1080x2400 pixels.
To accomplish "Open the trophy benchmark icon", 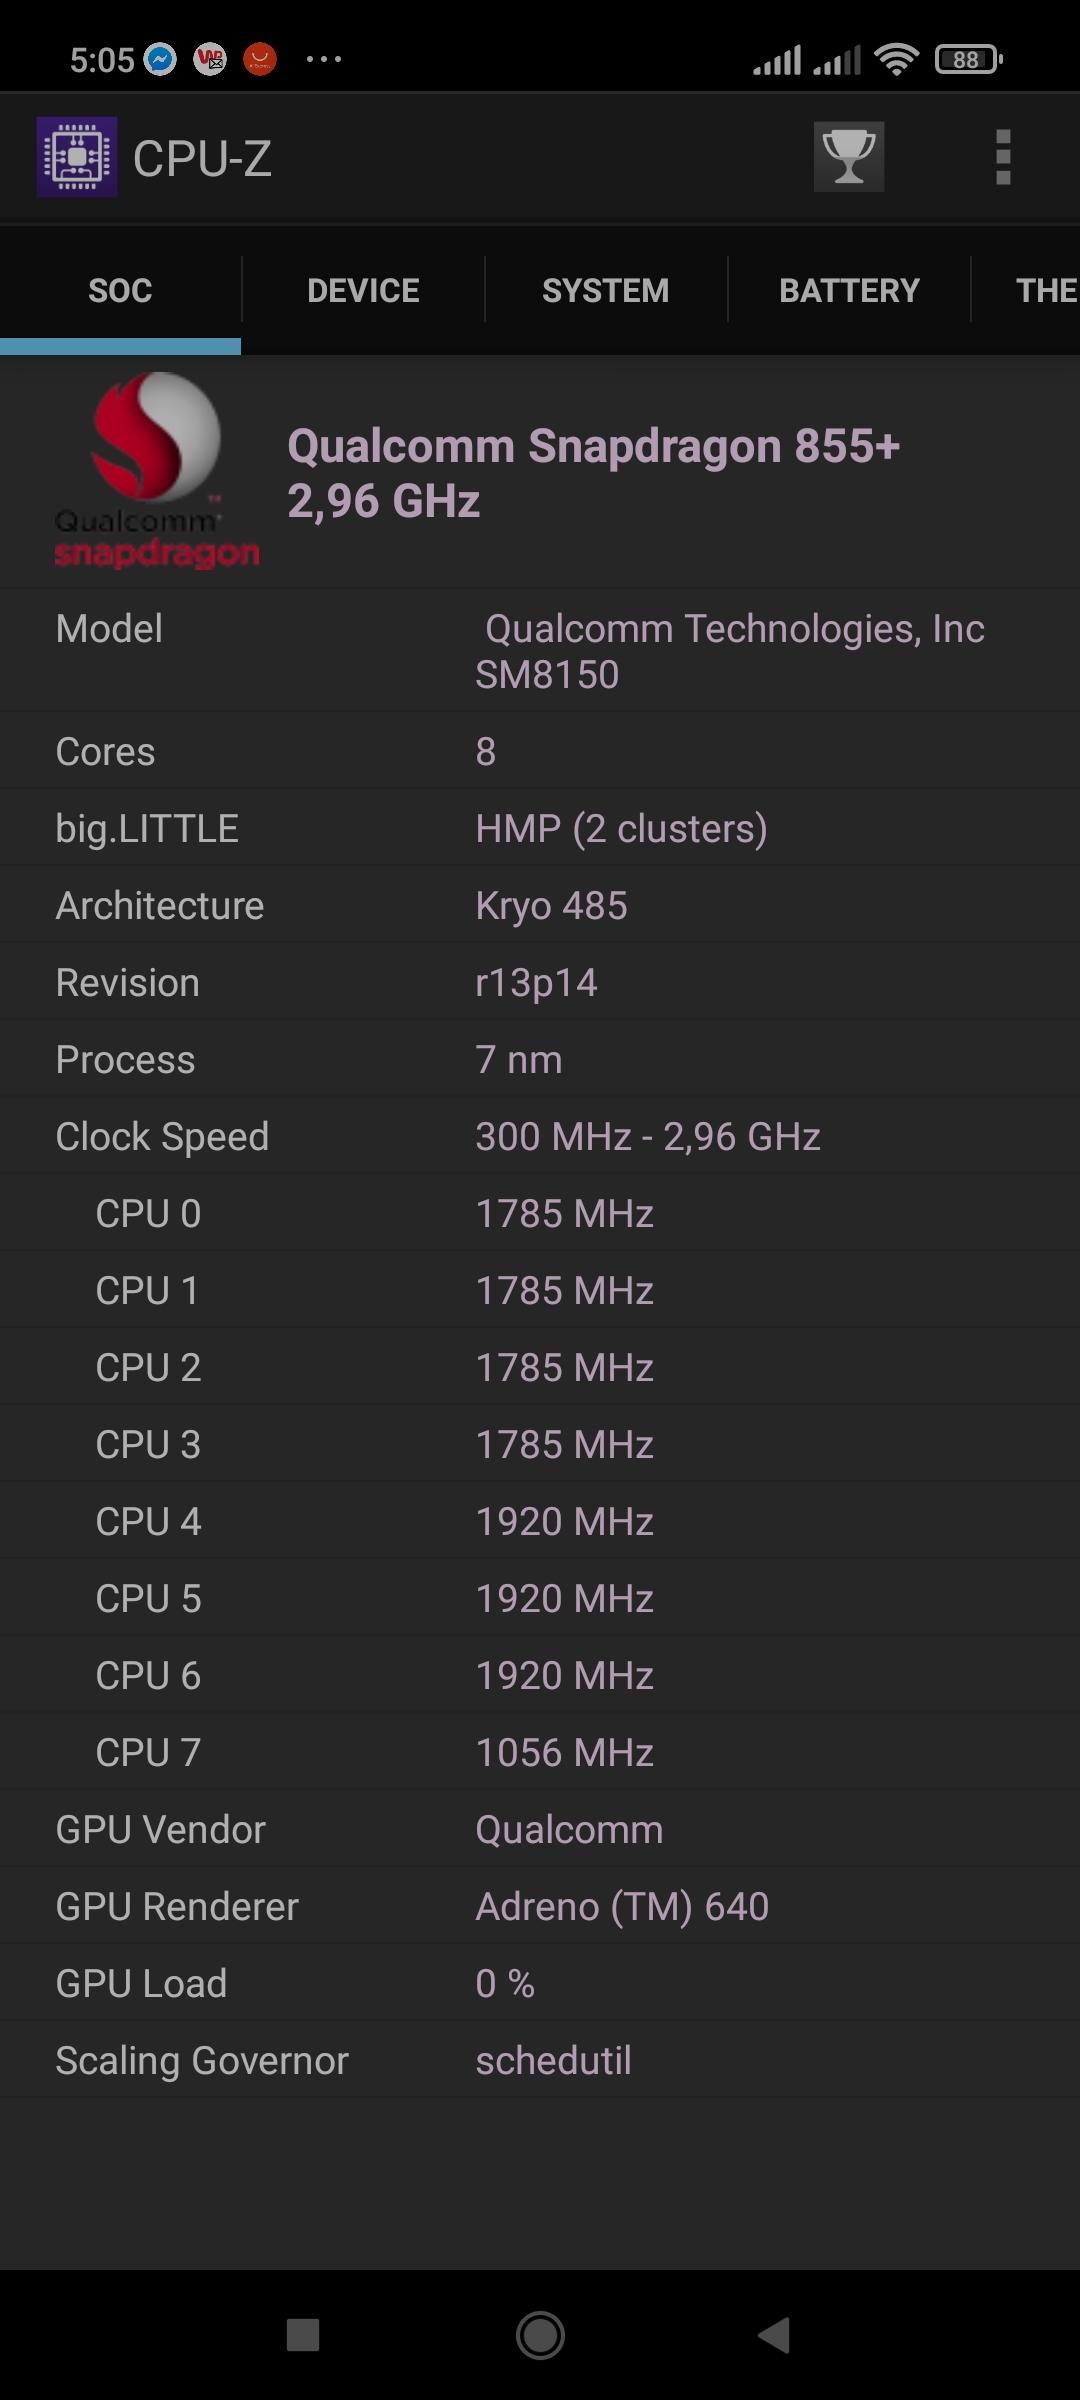I will point(848,157).
